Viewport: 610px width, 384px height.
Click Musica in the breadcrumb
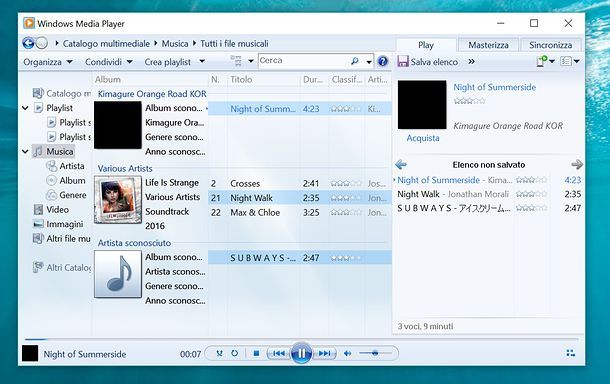pyautogui.click(x=175, y=44)
